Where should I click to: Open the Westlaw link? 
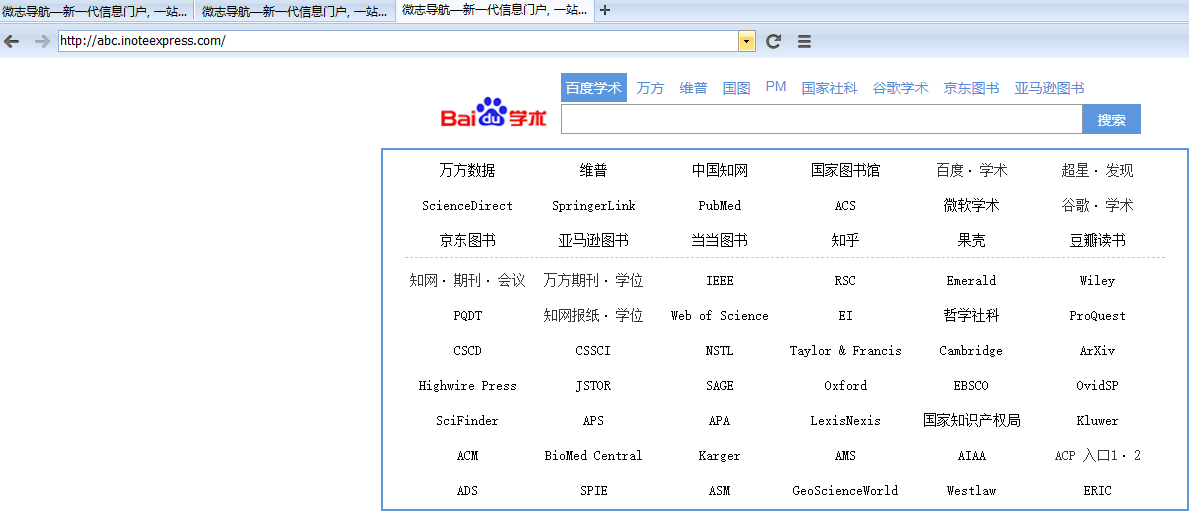(x=971, y=491)
